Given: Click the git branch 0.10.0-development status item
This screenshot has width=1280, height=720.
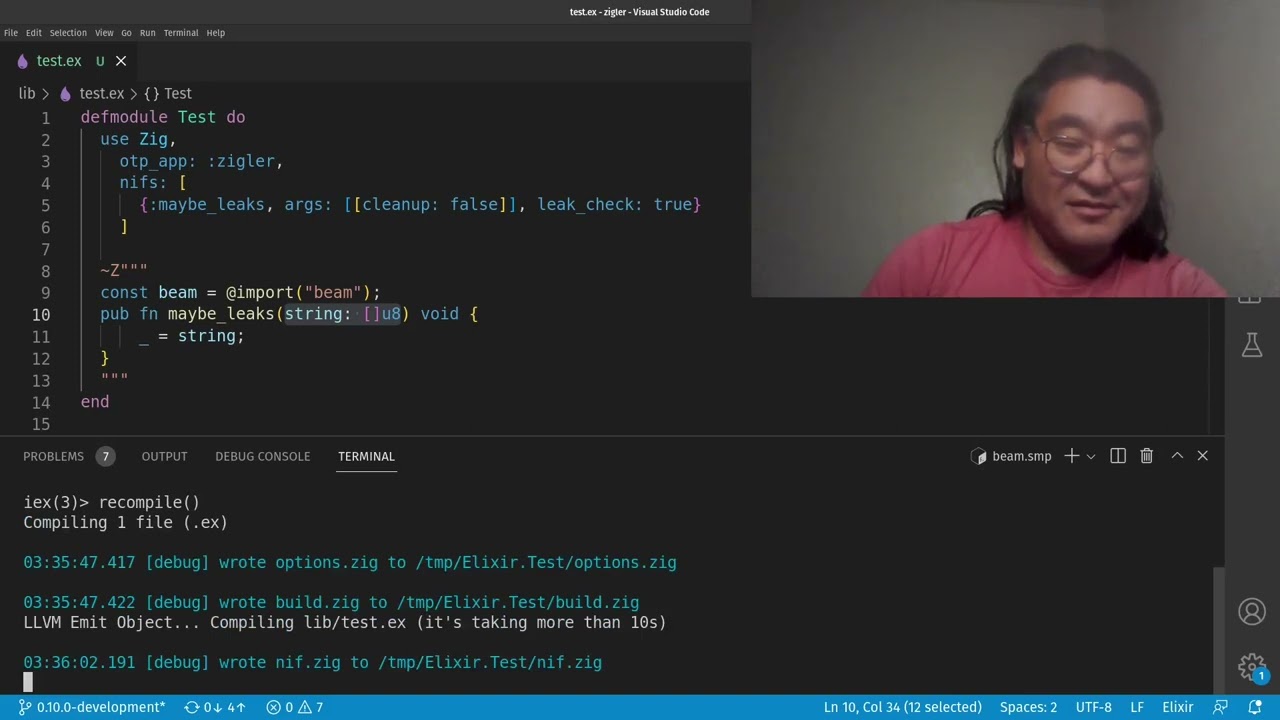Looking at the screenshot, I should pos(92,707).
